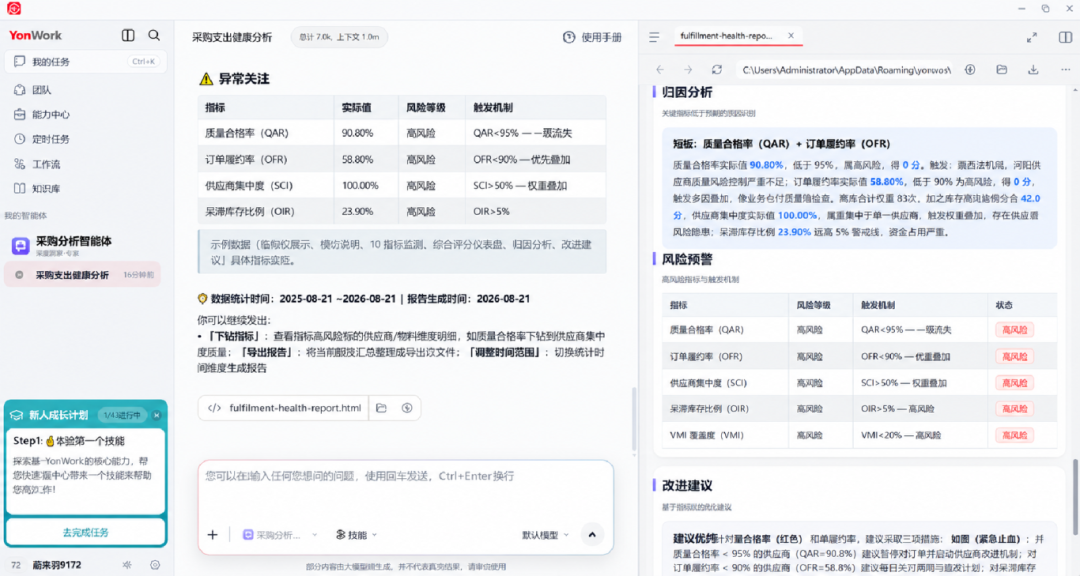1080x576 pixels.
Task: Go back in the preview browser
Action: tap(660, 70)
